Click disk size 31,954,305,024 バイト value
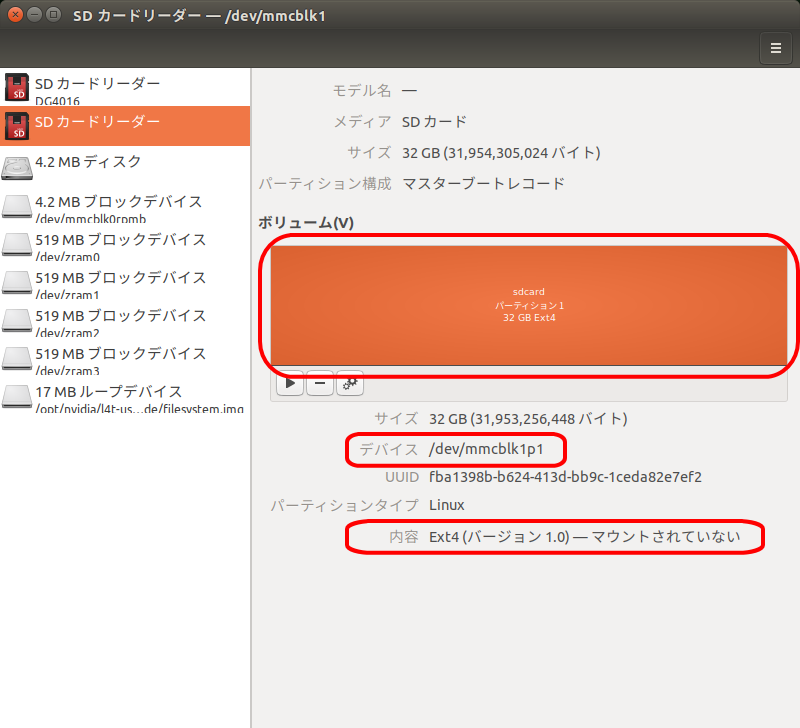This screenshot has width=800, height=728. click(501, 153)
